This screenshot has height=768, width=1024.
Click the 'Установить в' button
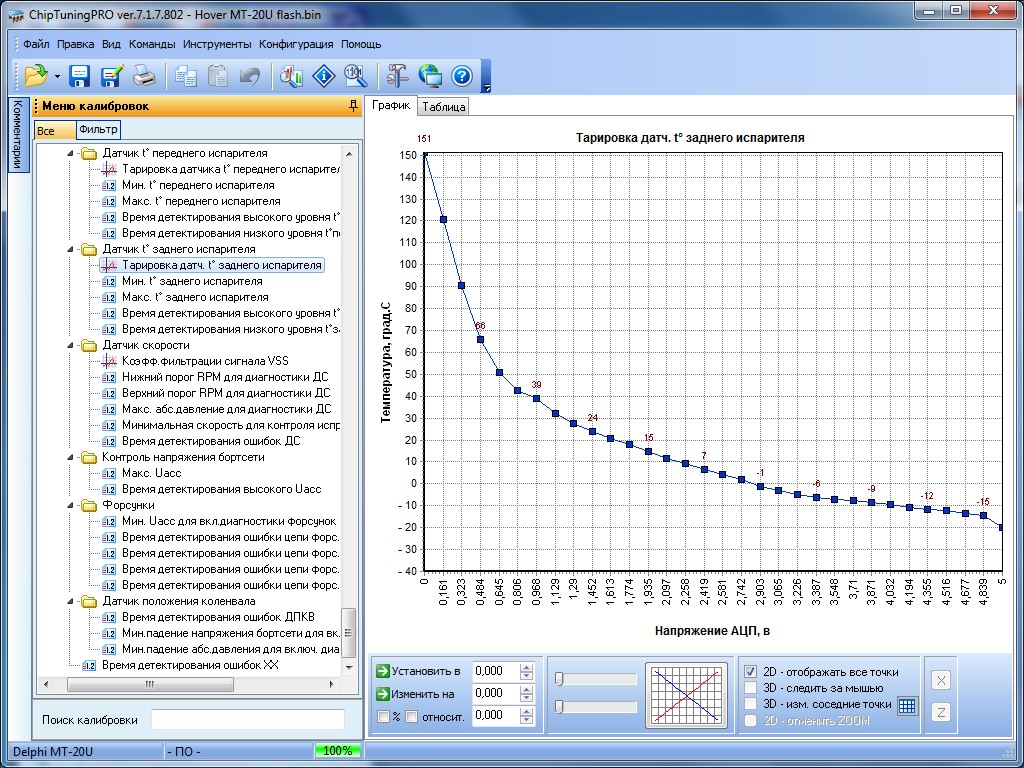(x=418, y=671)
